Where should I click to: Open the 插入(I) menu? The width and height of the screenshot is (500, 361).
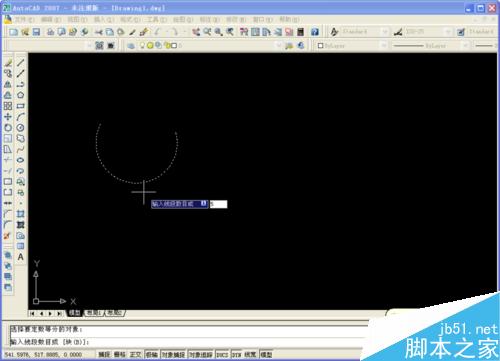pos(104,20)
